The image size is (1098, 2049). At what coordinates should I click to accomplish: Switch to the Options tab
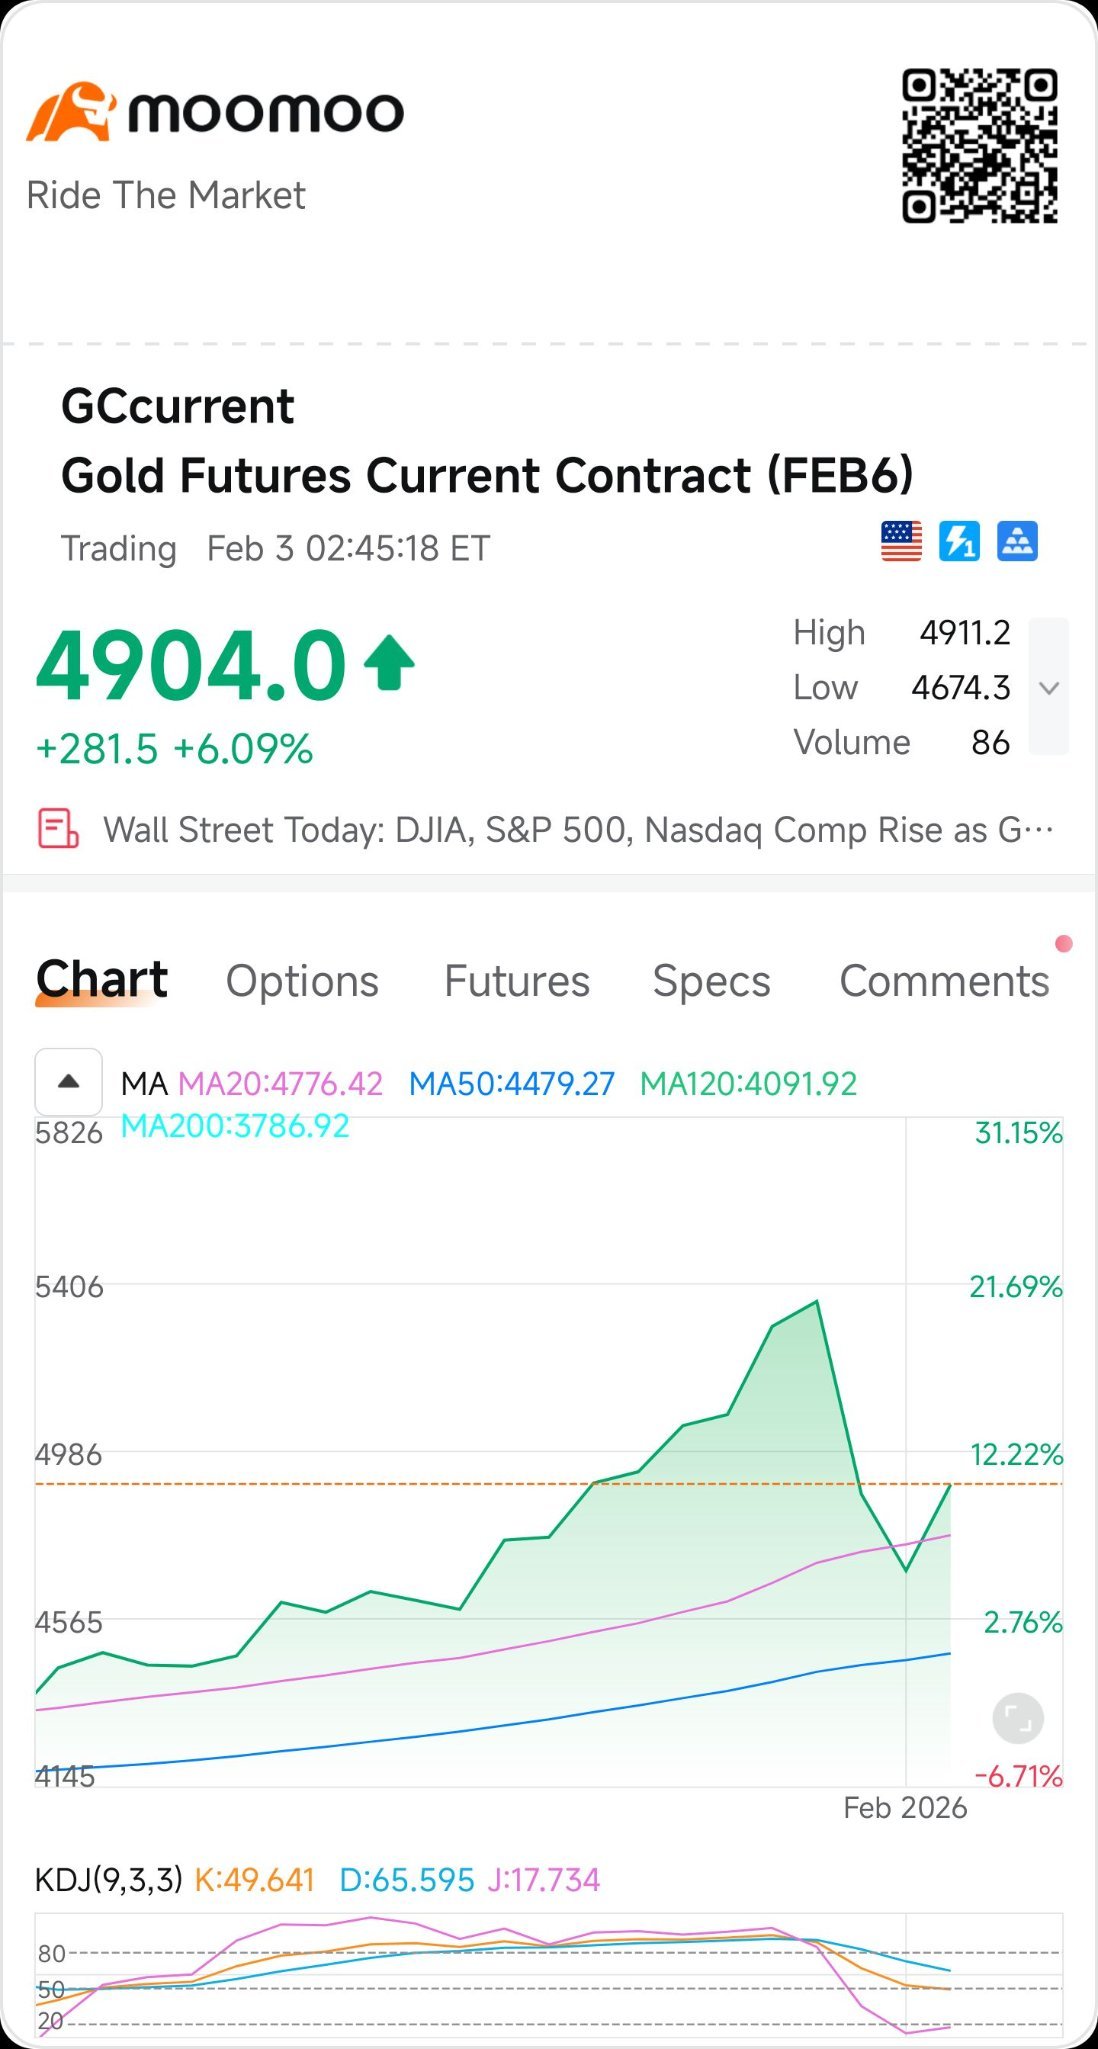pyautogui.click(x=302, y=981)
